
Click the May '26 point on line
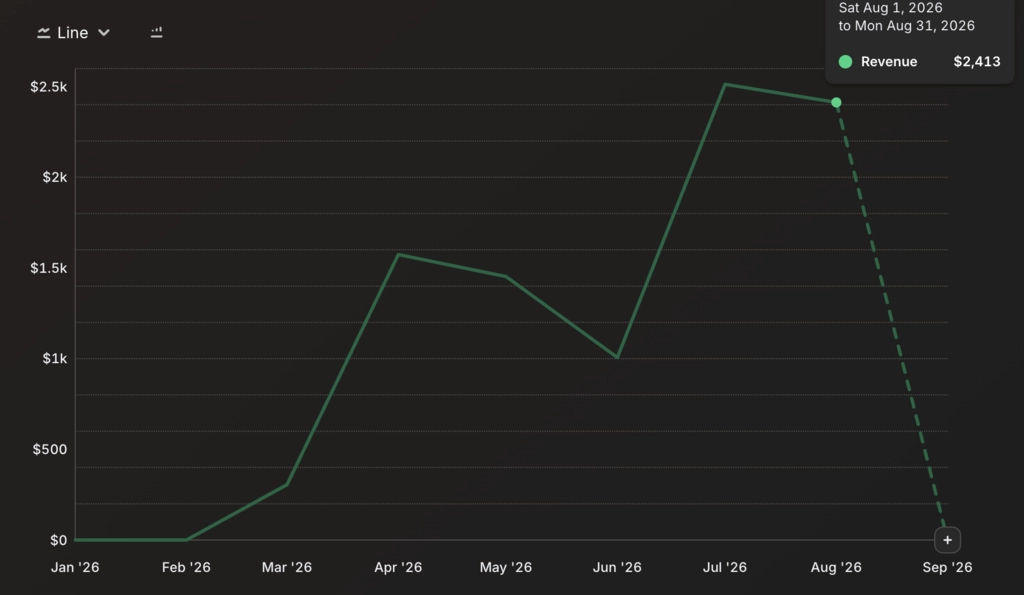pos(506,276)
